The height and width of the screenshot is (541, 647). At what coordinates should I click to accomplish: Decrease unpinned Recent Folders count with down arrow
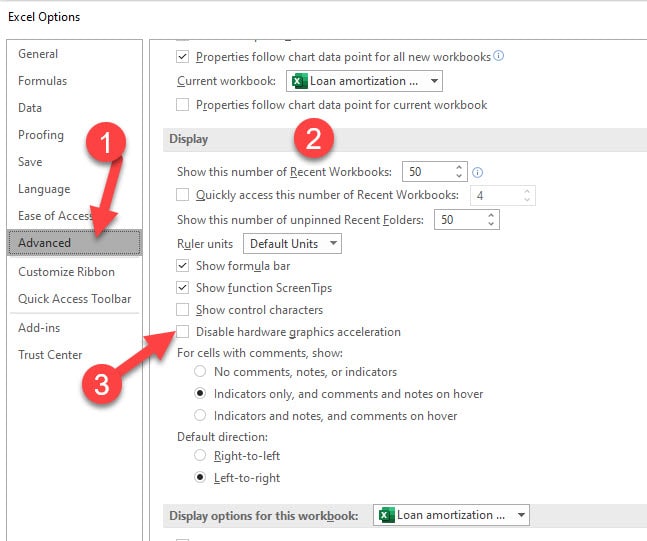[491, 224]
